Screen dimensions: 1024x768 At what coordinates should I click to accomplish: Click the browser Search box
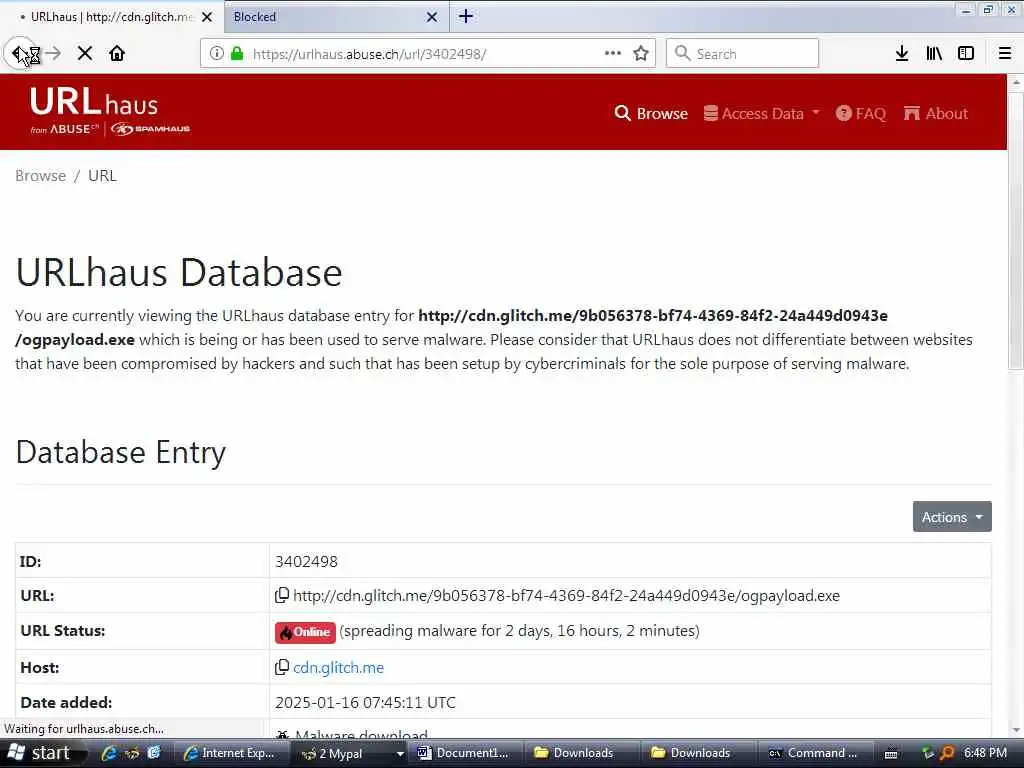coord(742,54)
